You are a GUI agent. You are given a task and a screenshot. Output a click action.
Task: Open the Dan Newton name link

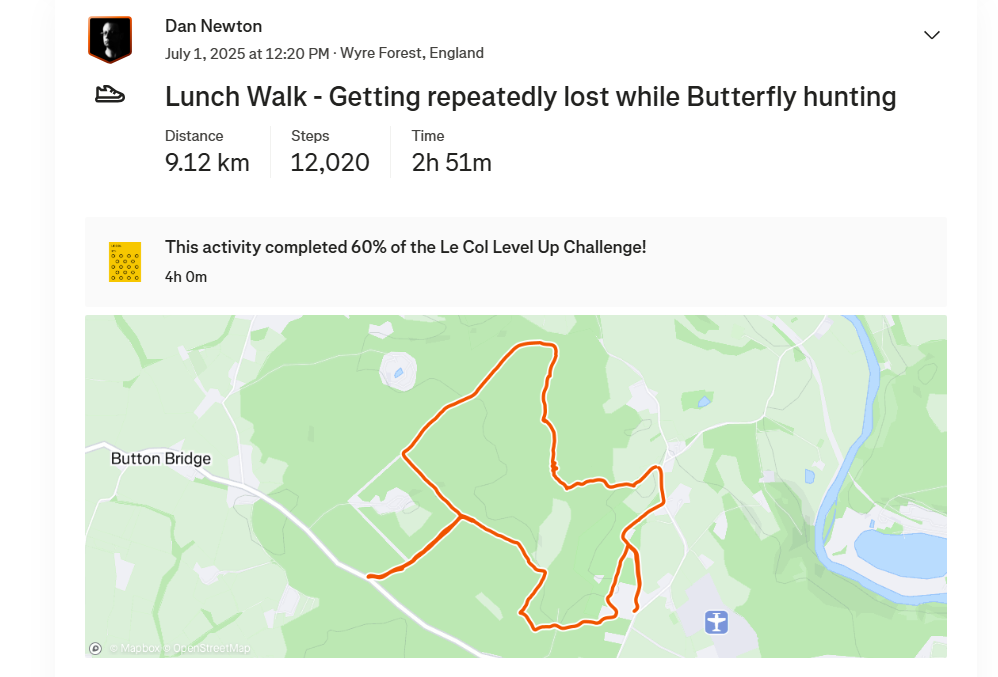[x=213, y=26]
